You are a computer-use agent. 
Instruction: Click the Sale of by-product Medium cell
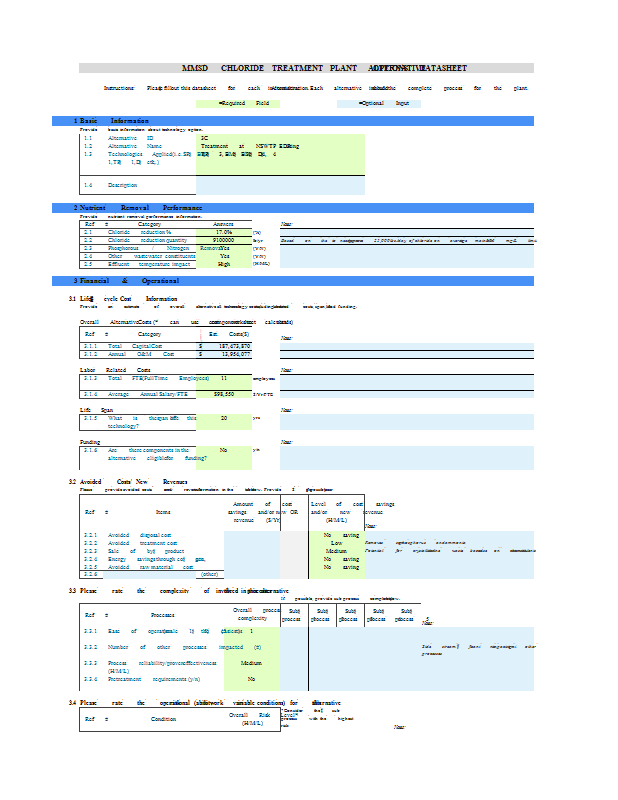335,551
